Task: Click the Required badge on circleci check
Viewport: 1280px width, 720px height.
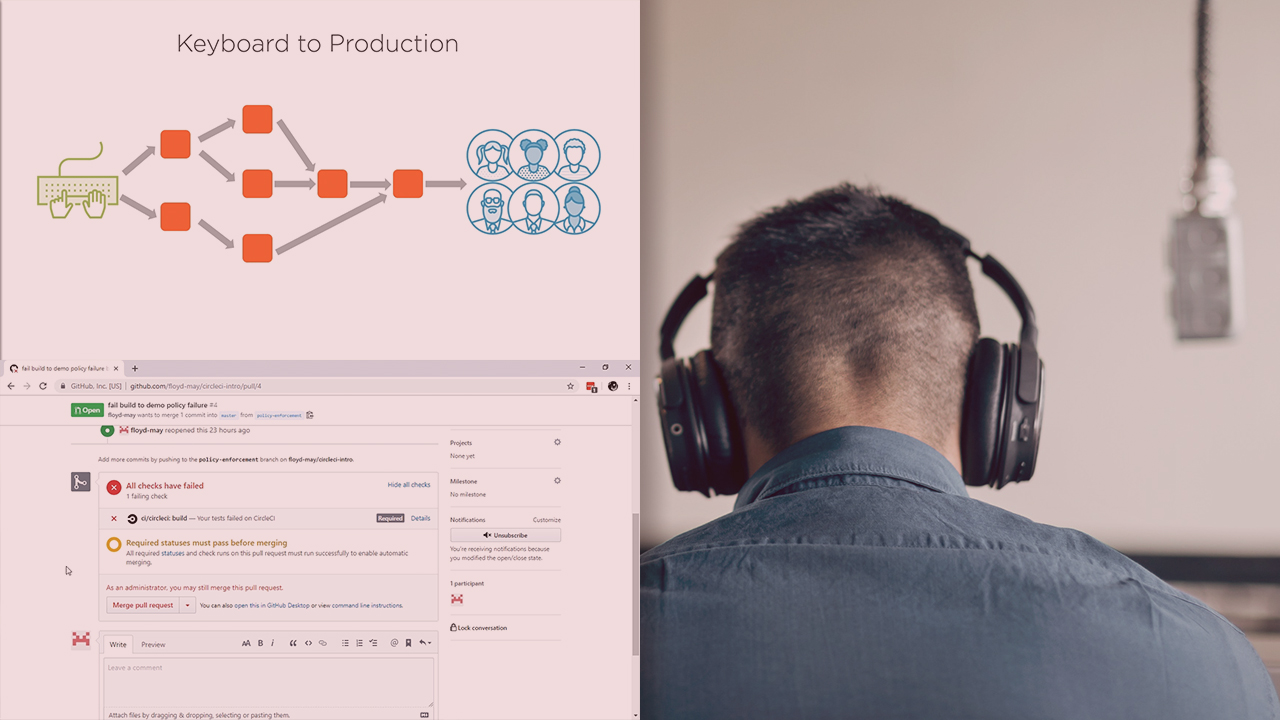Action: pyautogui.click(x=390, y=518)
